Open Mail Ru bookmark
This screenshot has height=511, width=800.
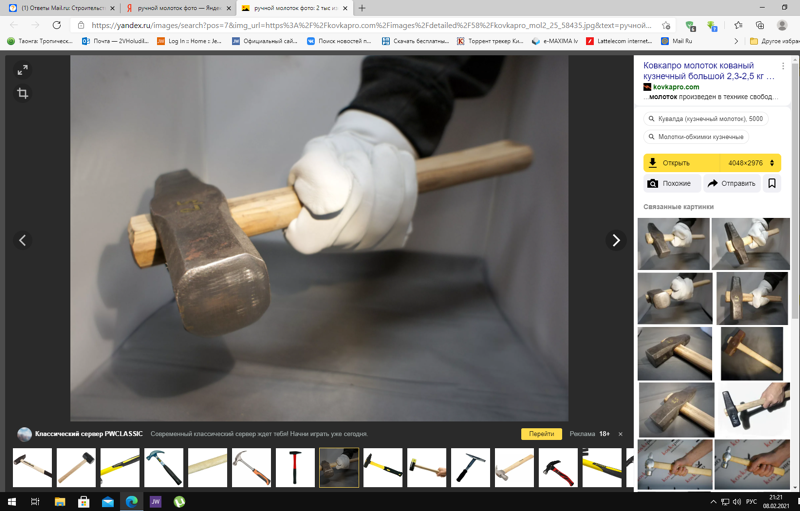click(x=677, y=41)
